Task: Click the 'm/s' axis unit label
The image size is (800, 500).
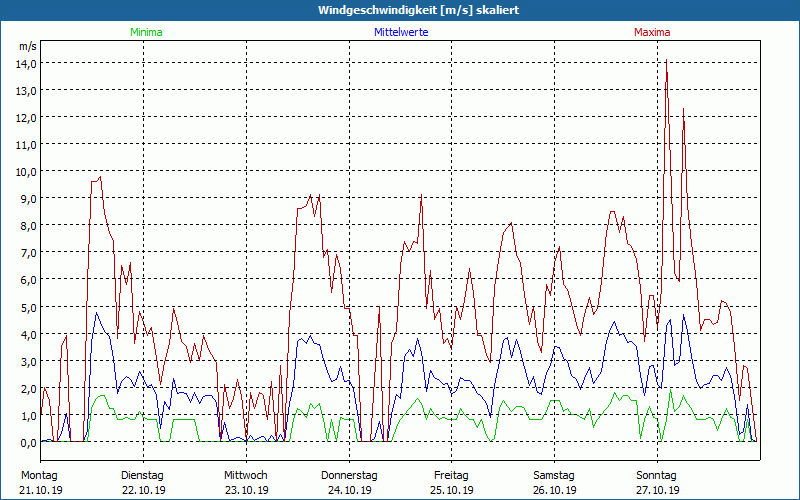Action: coord(28,46)
